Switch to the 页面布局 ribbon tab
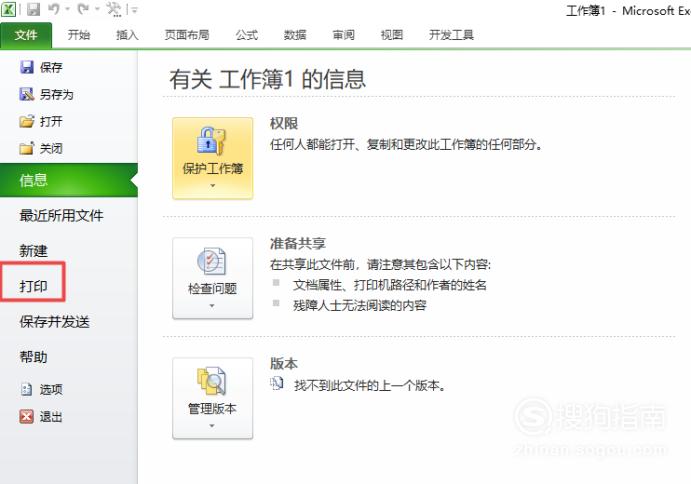The height and width of the screenshot is (484, 691). pos(187,35)
